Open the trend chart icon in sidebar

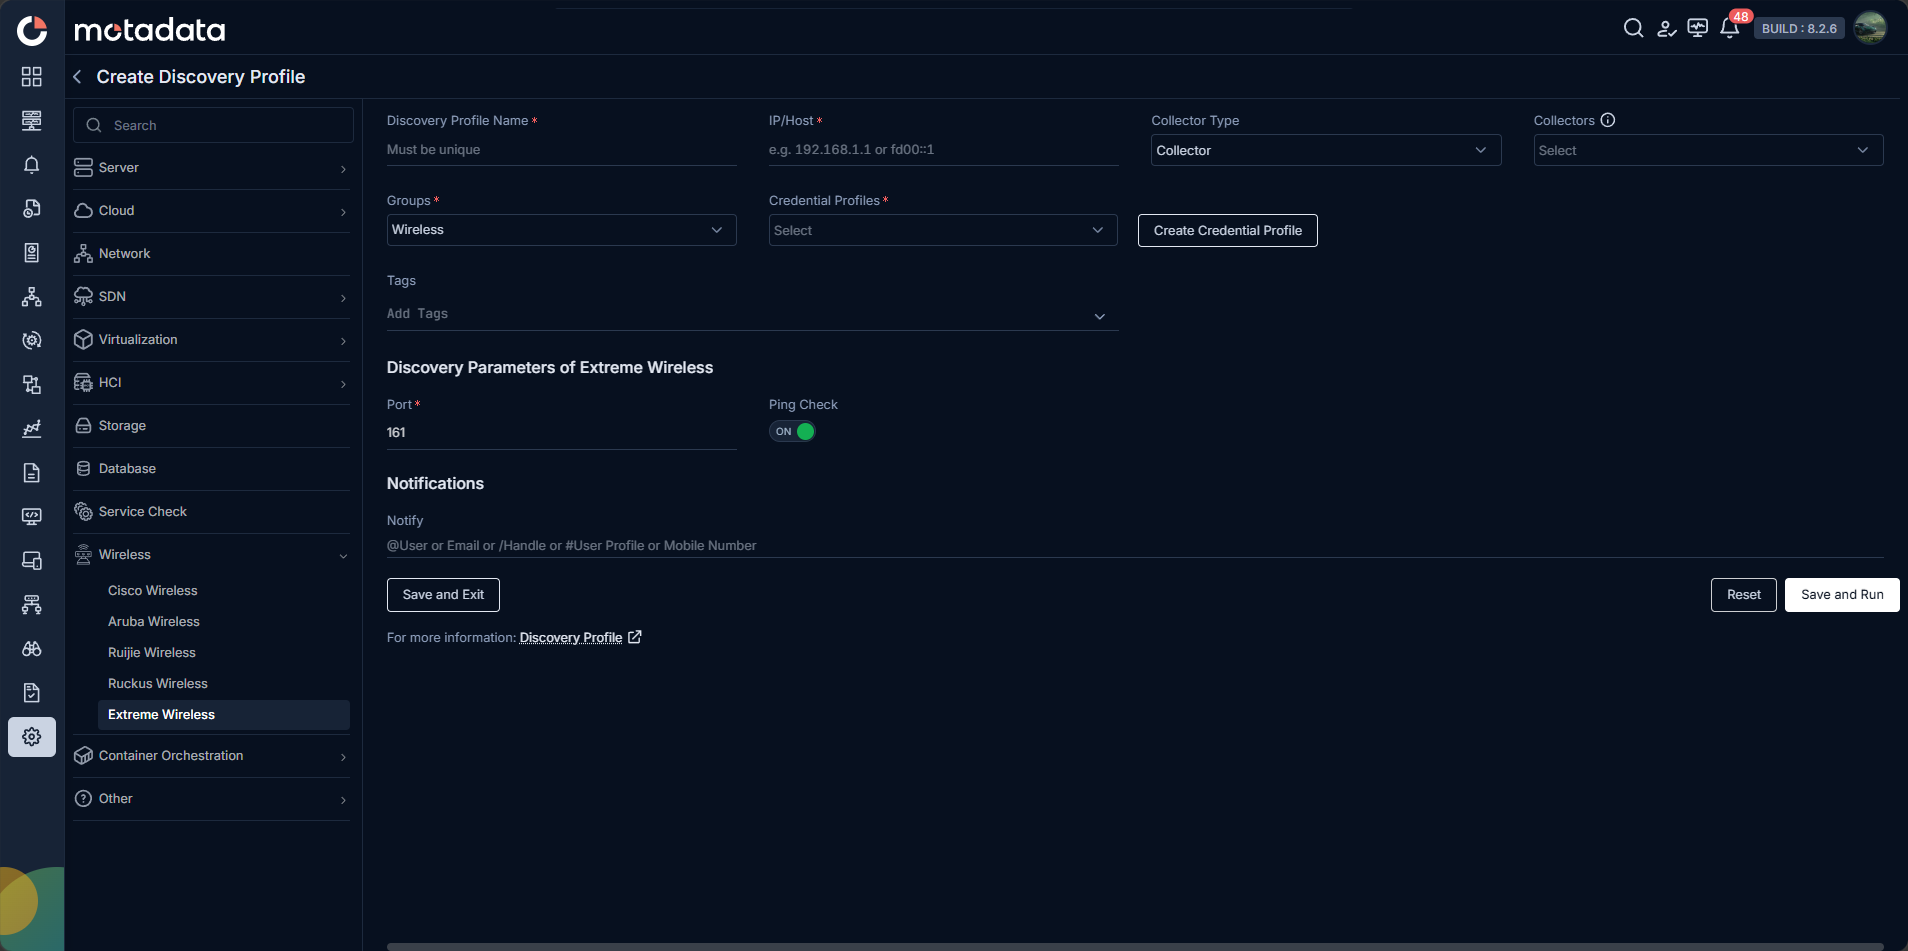click(32, 428)
